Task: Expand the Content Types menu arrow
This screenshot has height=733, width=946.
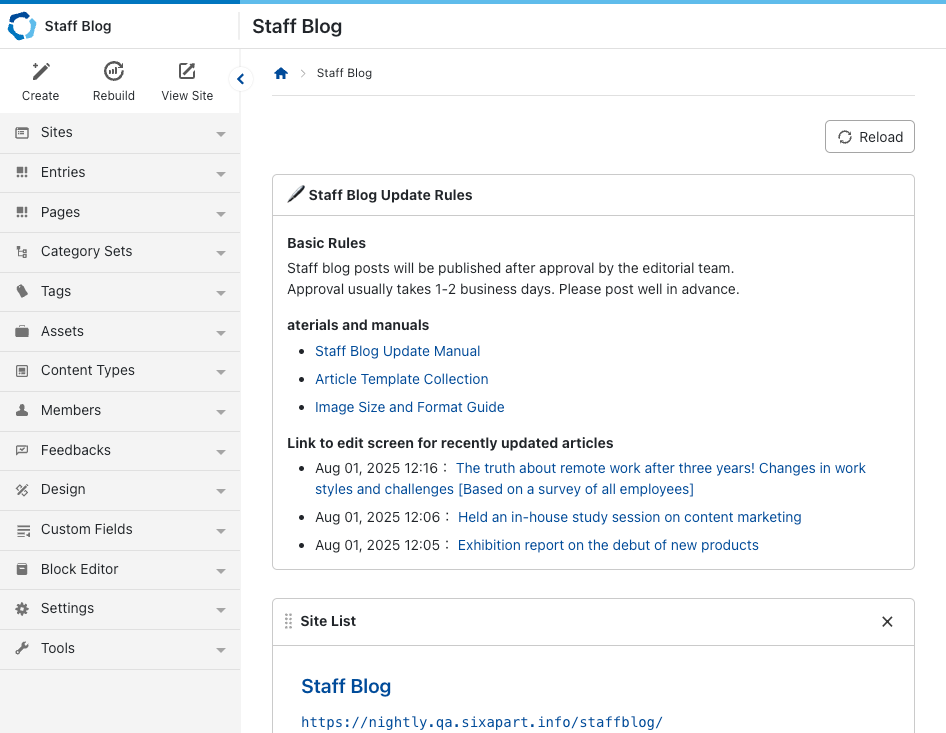Action: 221,372
